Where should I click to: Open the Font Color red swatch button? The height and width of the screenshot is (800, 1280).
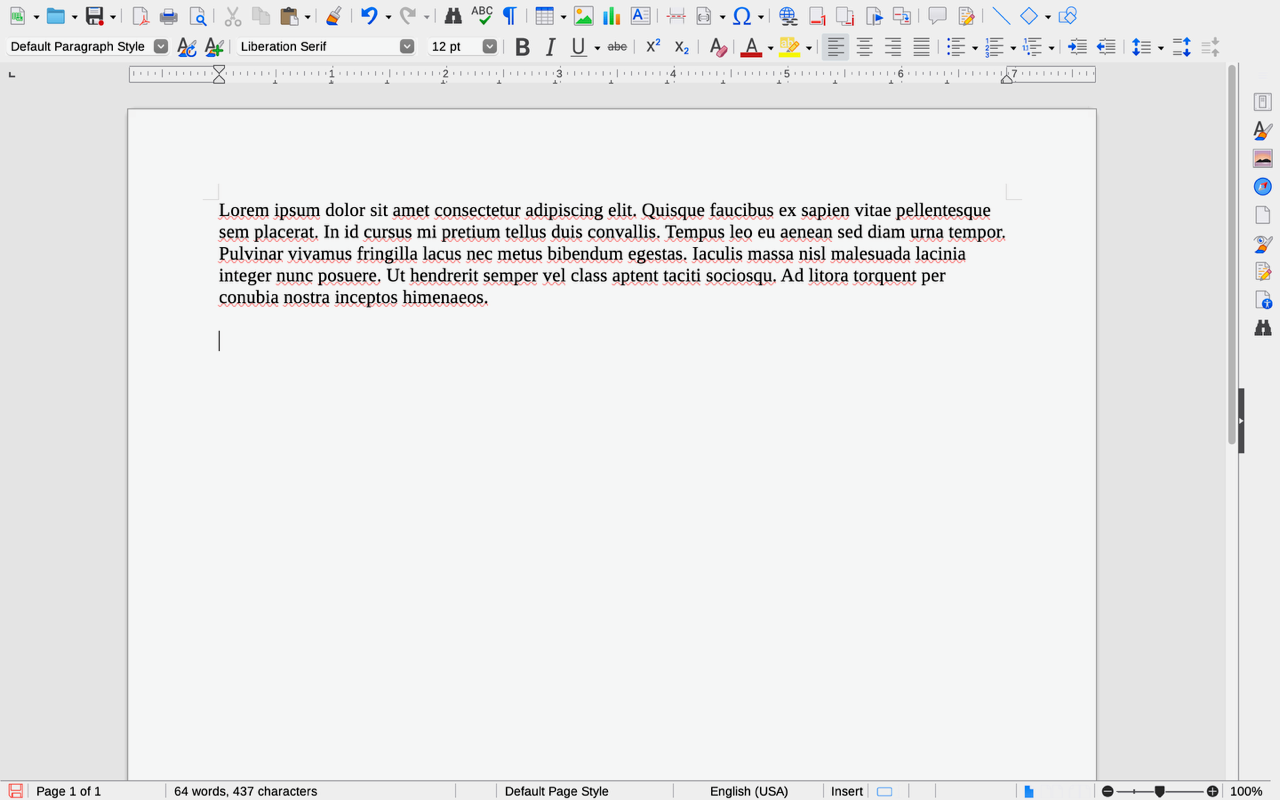point(751,46)
